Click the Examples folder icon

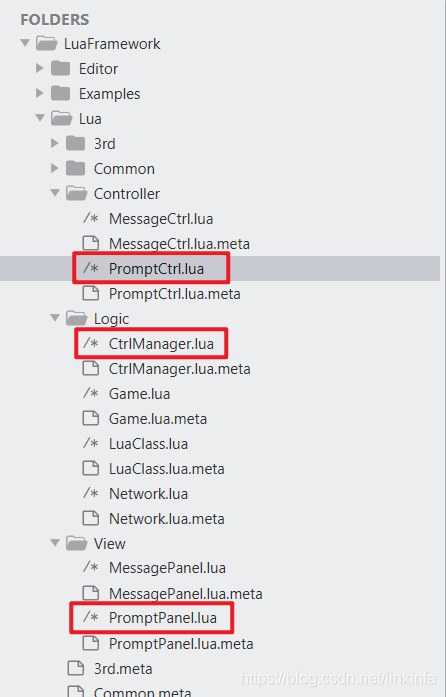click(x=60, y=93)
